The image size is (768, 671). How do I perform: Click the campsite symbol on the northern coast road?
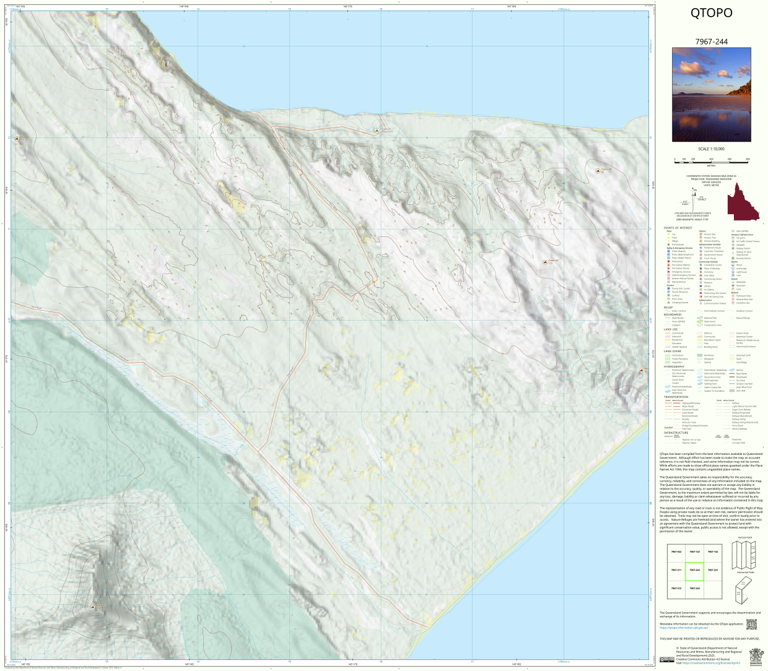[x=377, y=130]
